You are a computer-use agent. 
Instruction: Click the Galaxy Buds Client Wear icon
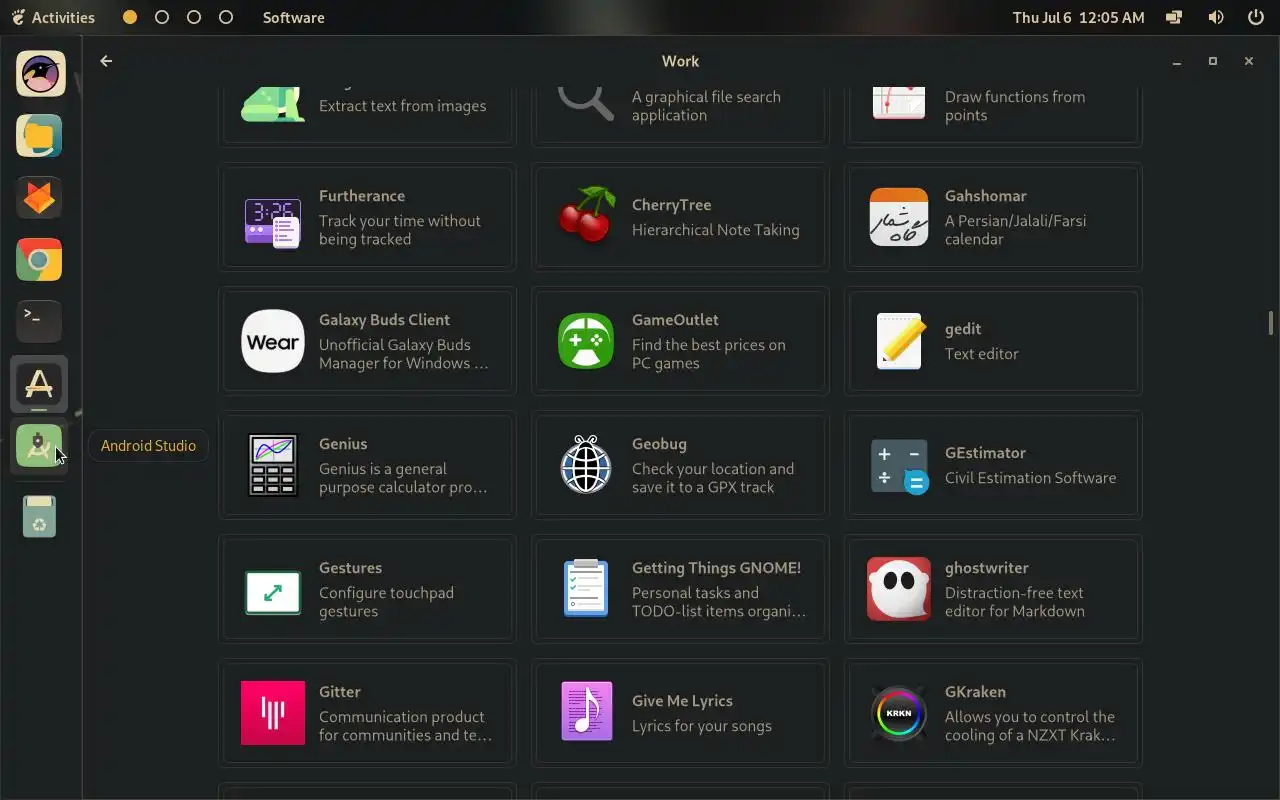273,341
